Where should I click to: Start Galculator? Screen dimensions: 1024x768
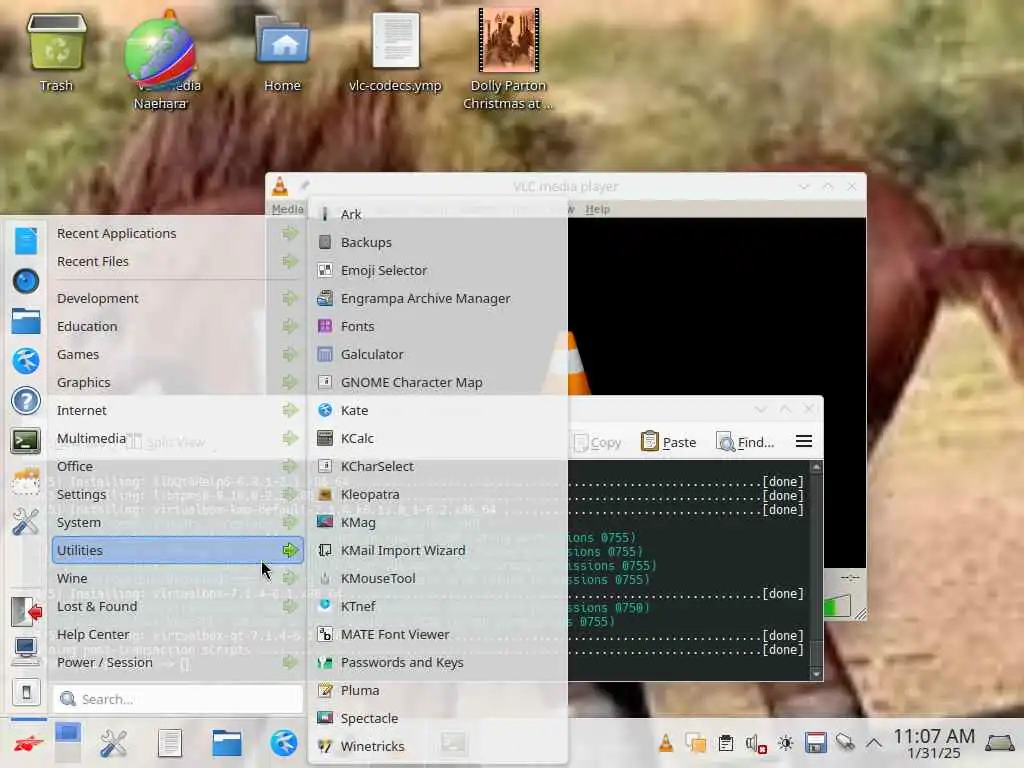click(x=438, y=355)
